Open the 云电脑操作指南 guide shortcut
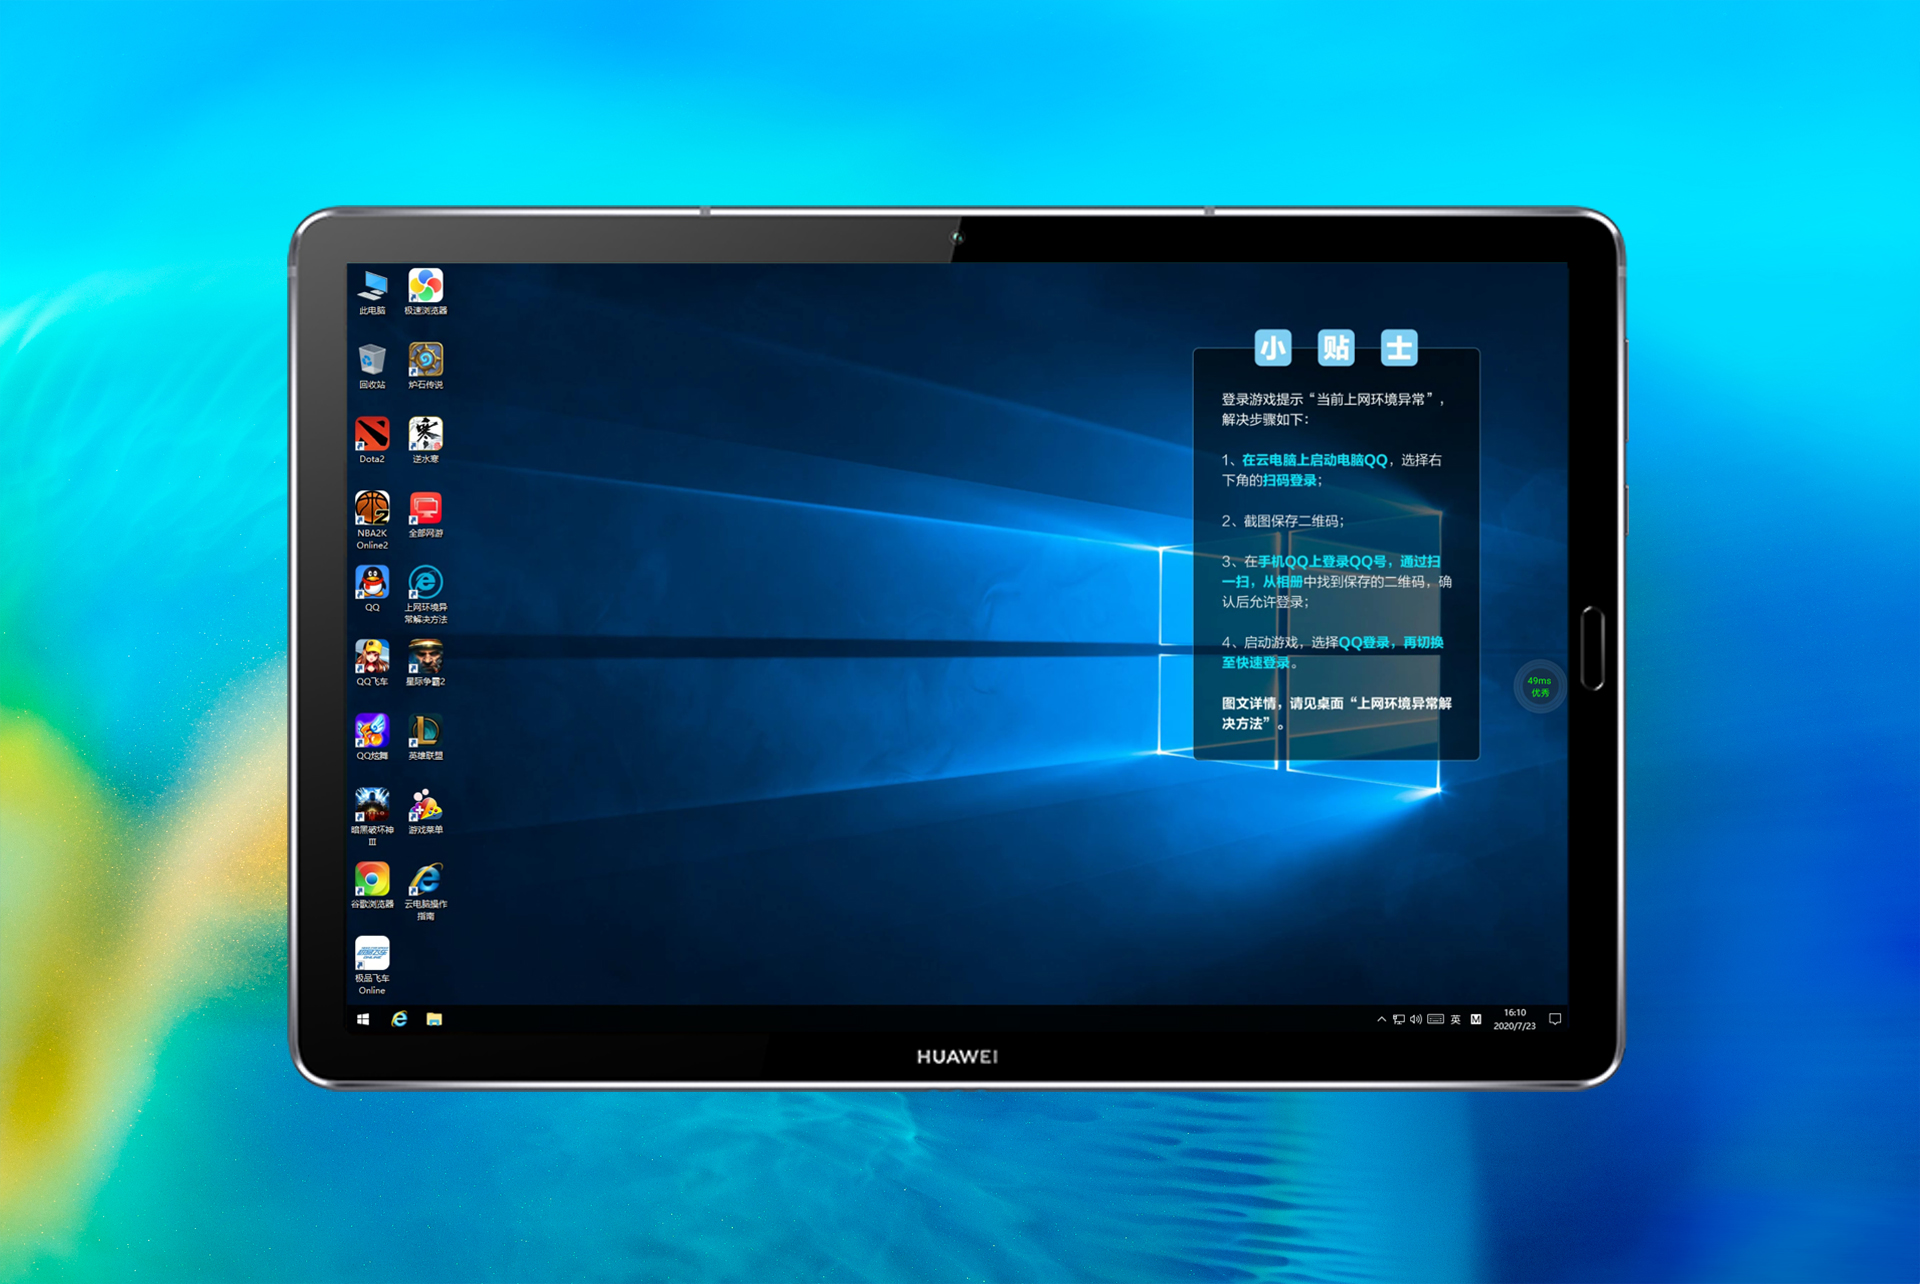The width and height of the screenshot is (1920, 1284). coord(426,891)
